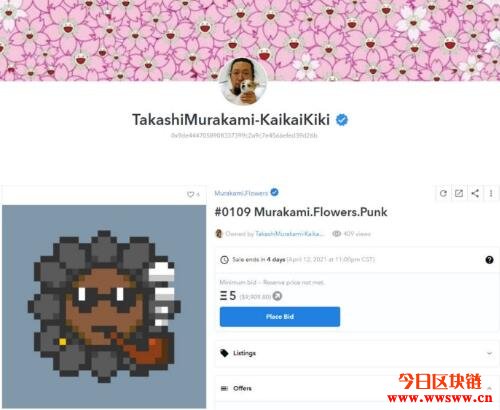This screenshot has height=410, width=500.
Task: Open the Murakami.Flowers collection link
Action: click(241, 193)
